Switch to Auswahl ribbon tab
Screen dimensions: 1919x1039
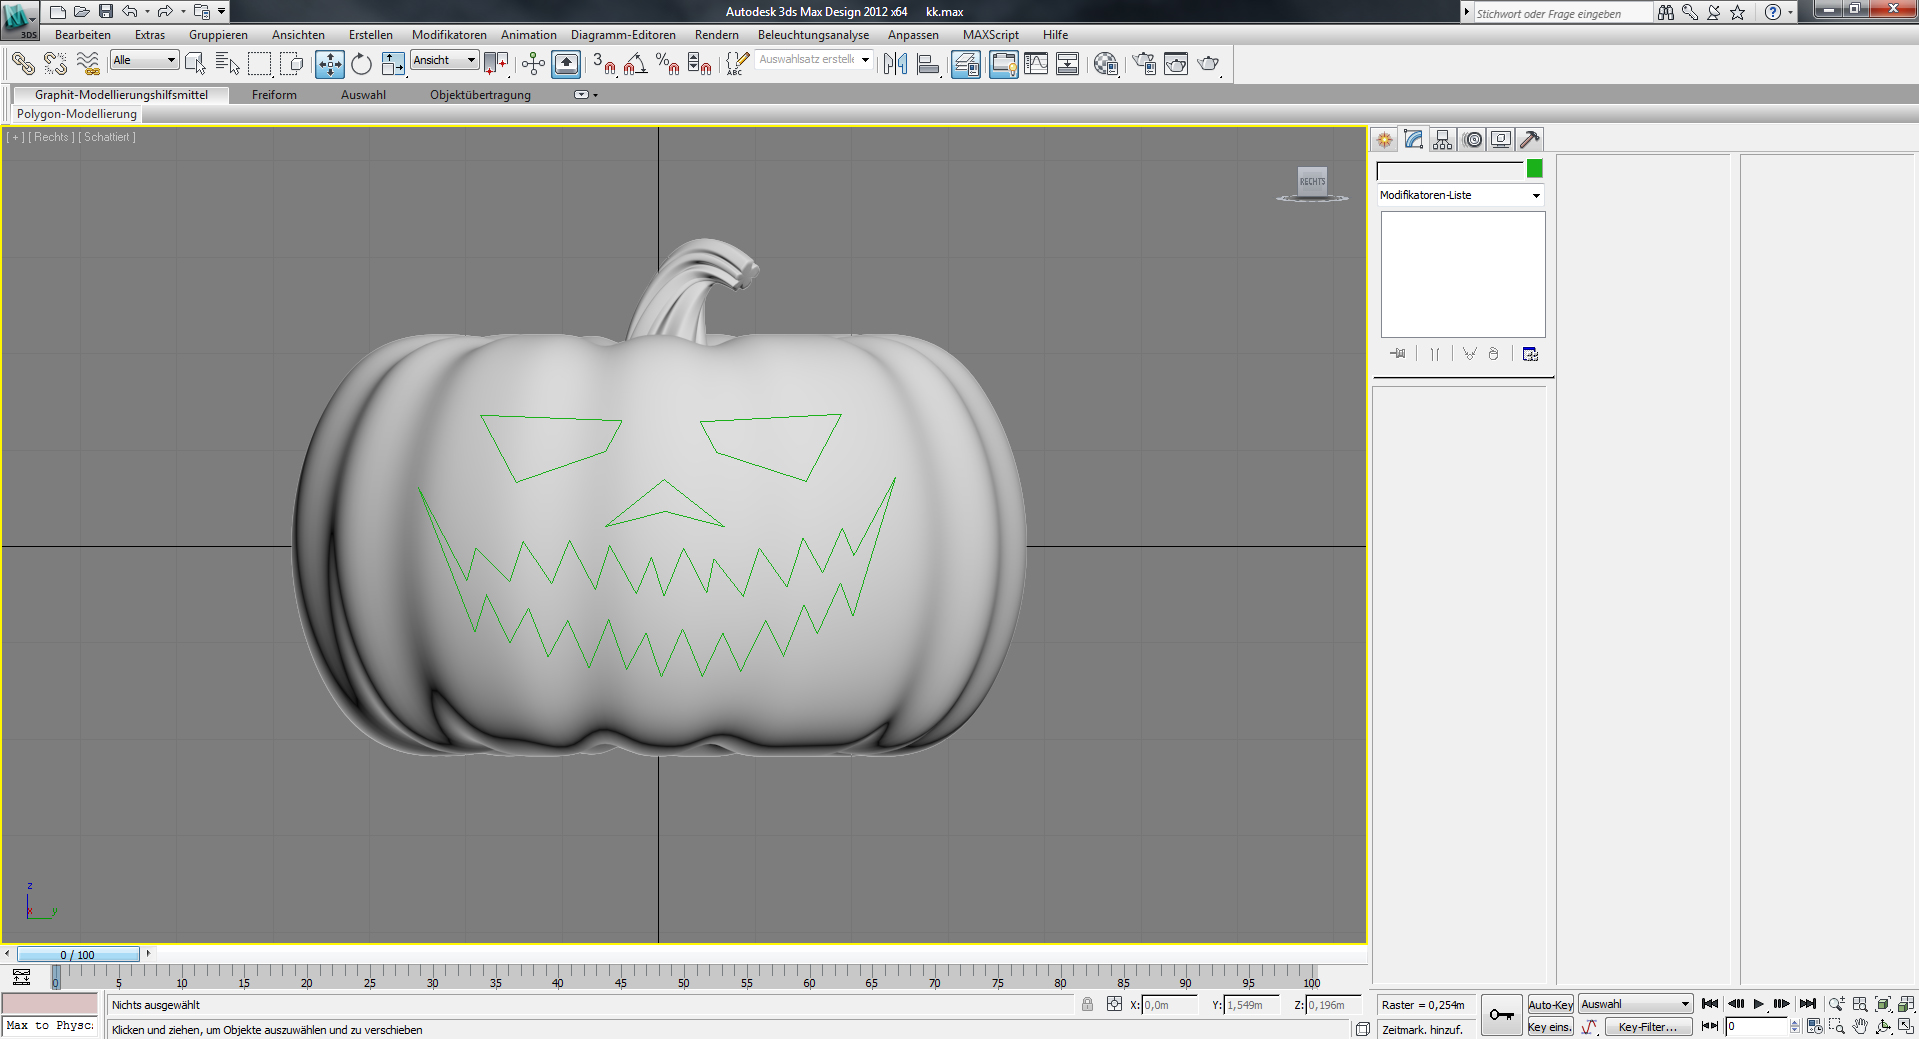[363, 95]
